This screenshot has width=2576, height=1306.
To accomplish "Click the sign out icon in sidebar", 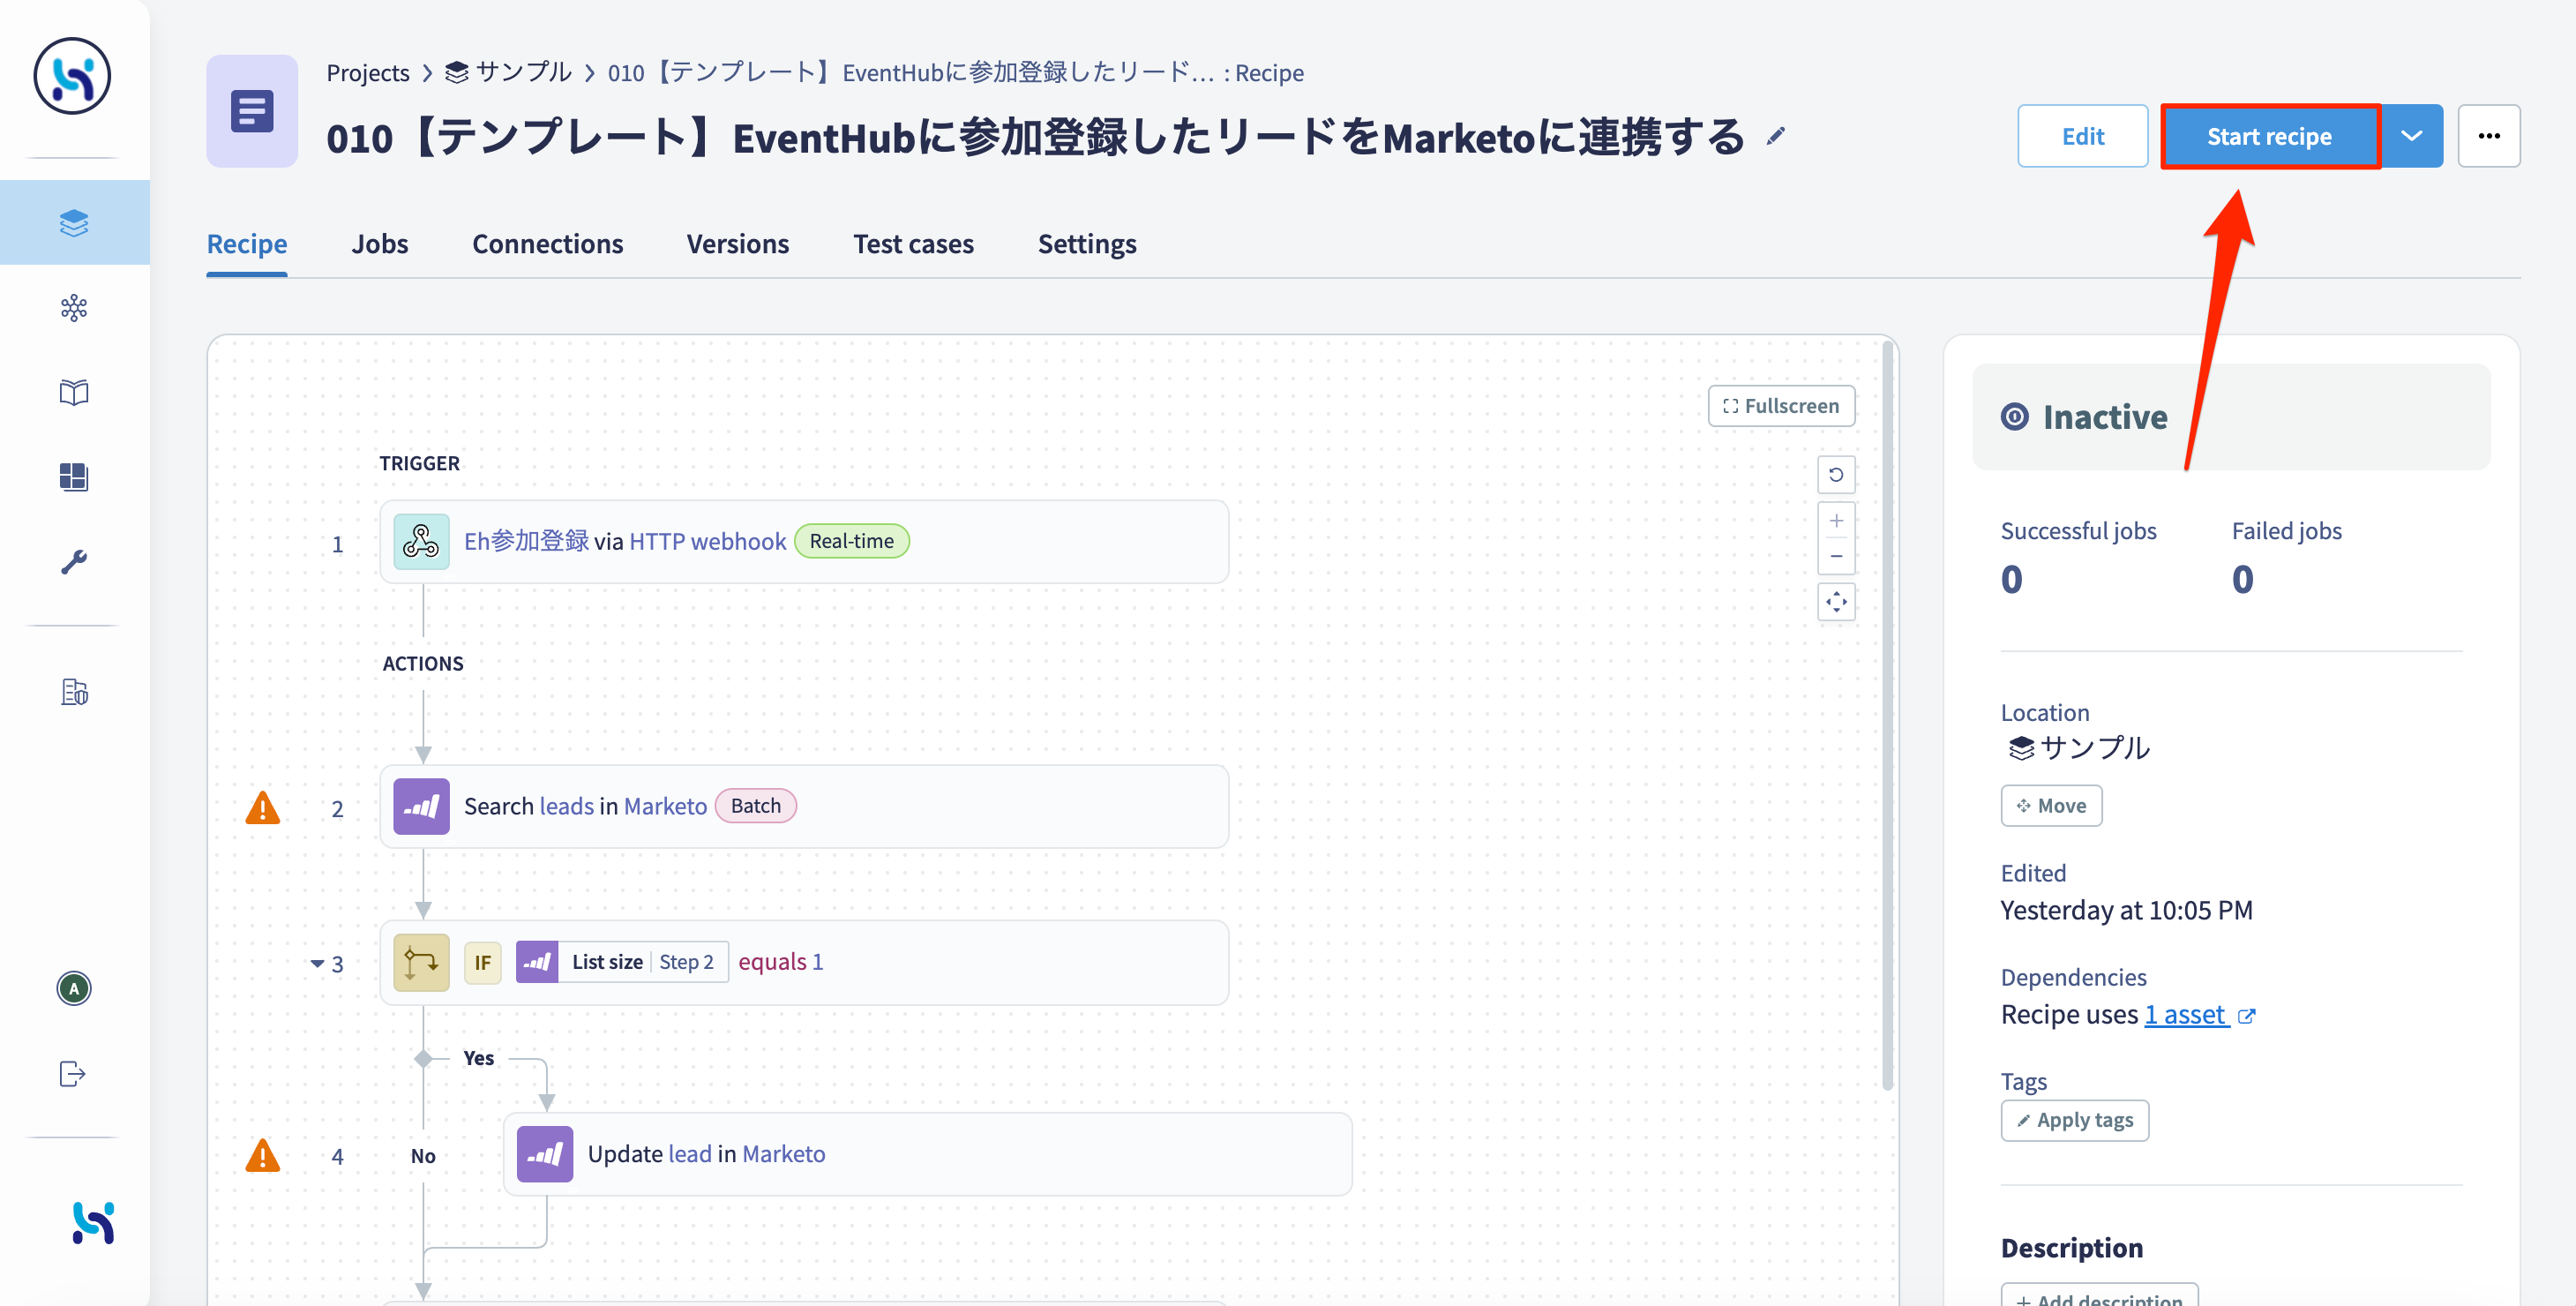I will click(x=73, y=1073).
